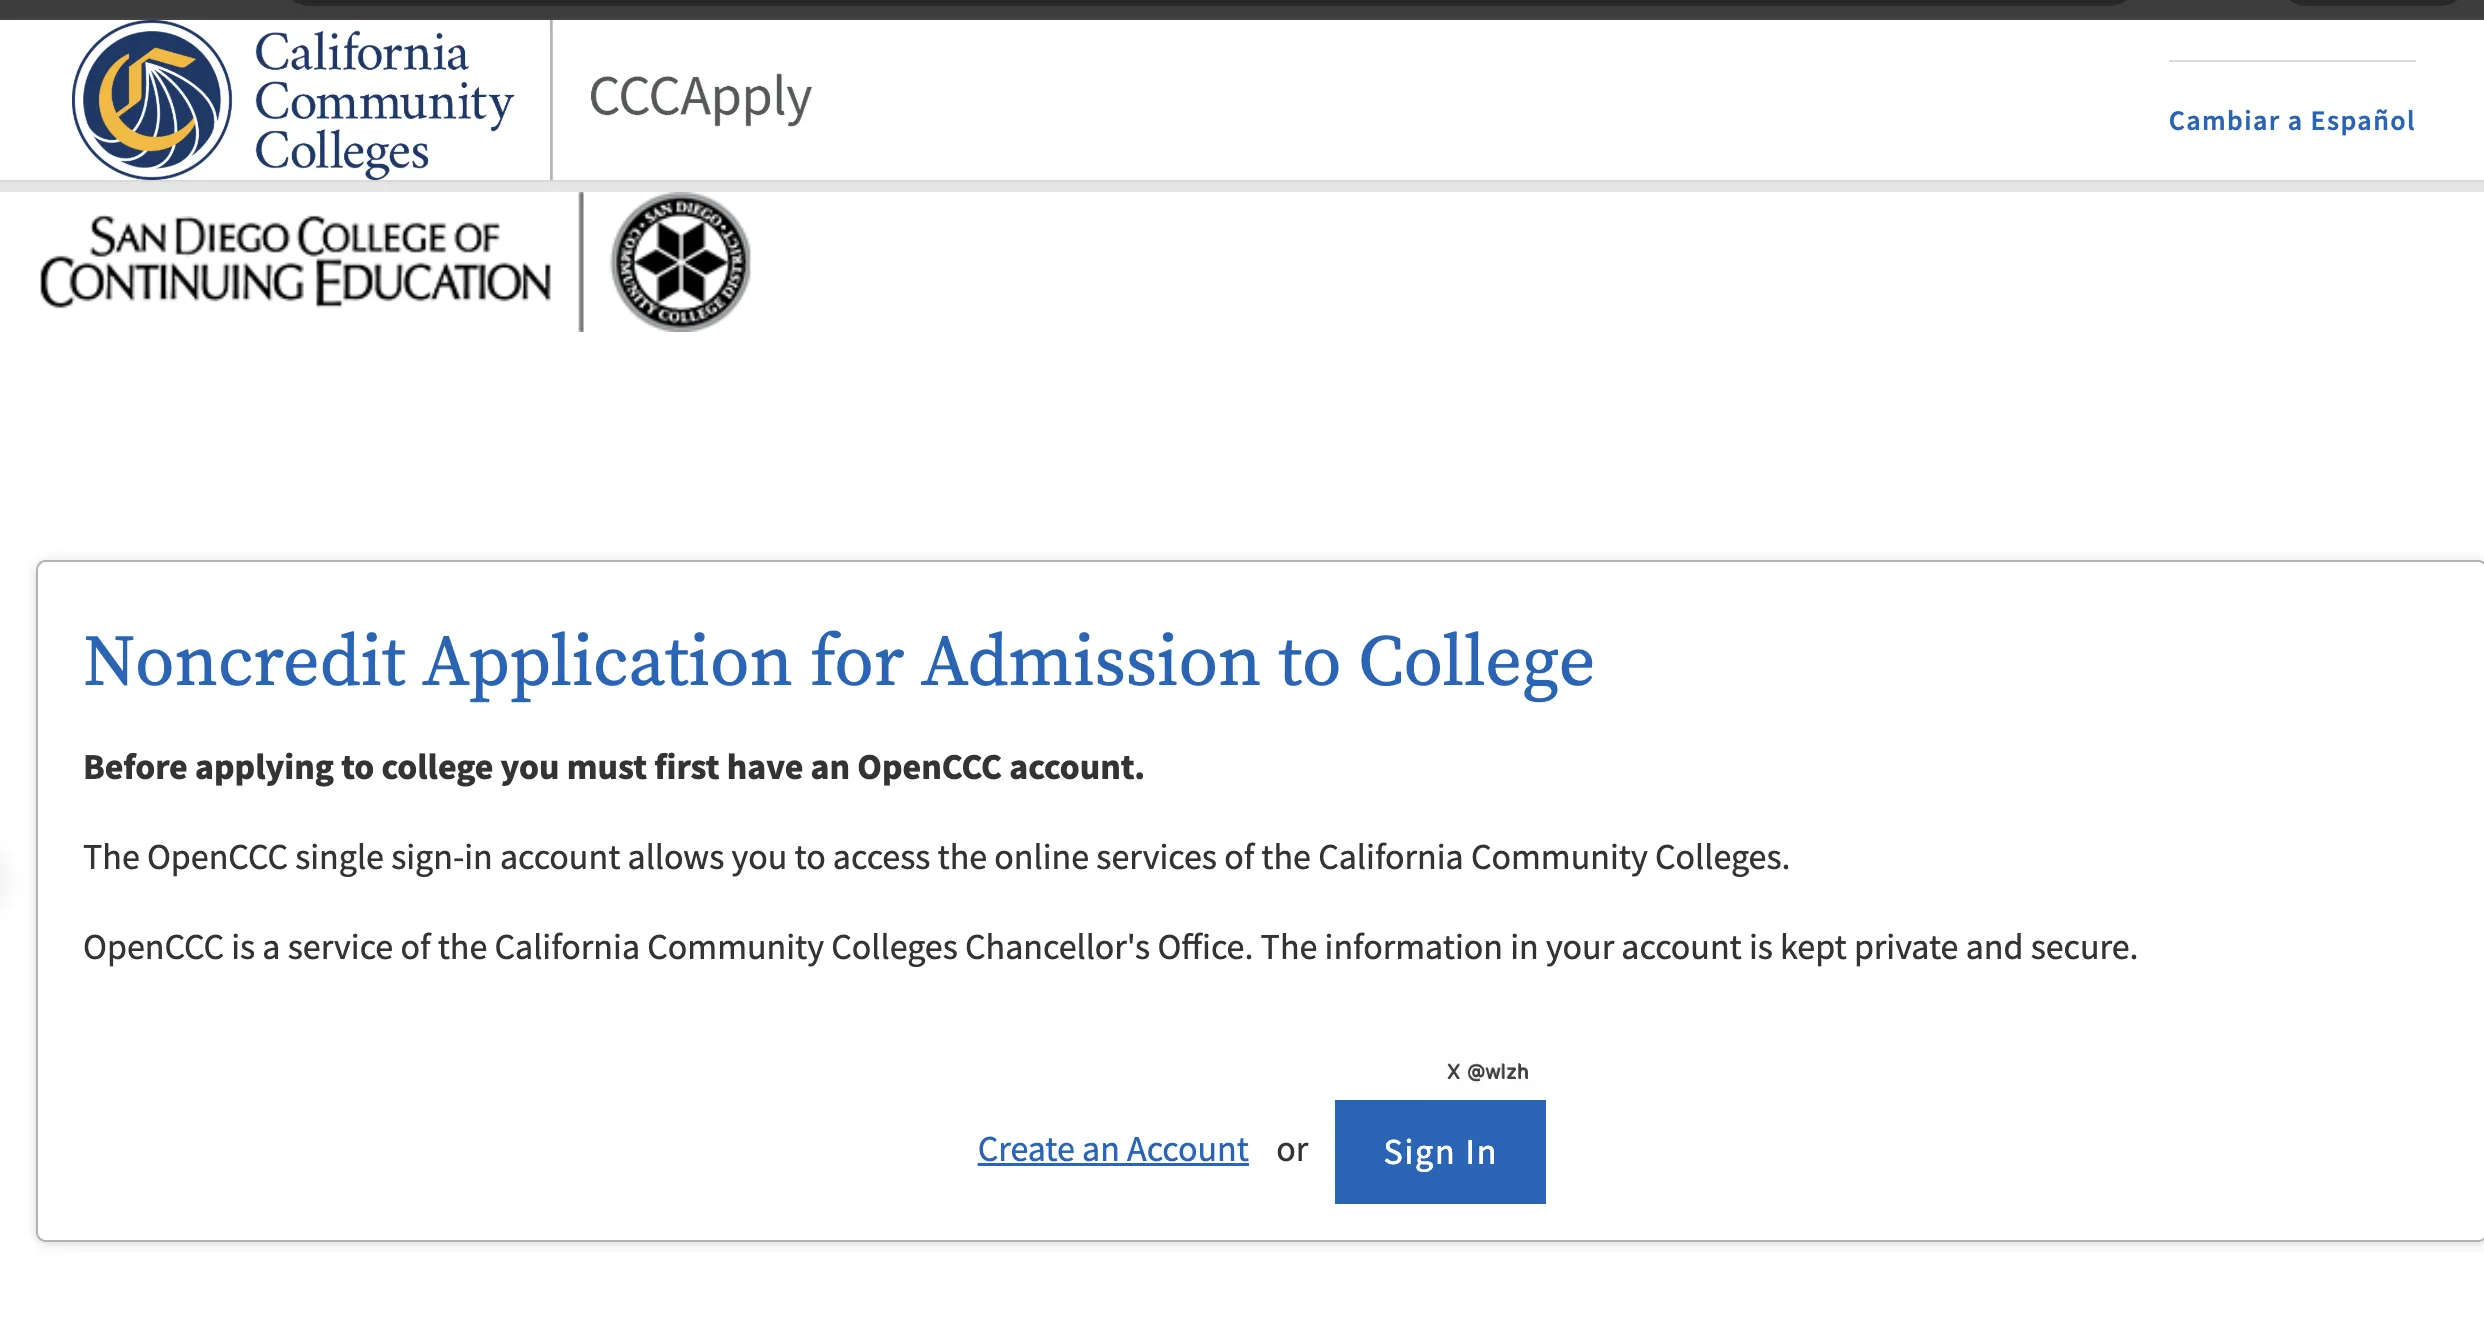The width and height of the screenshot is (2484, 1328).
Task: Switch language with Cambiar a Español
Action: [2291, 121]
